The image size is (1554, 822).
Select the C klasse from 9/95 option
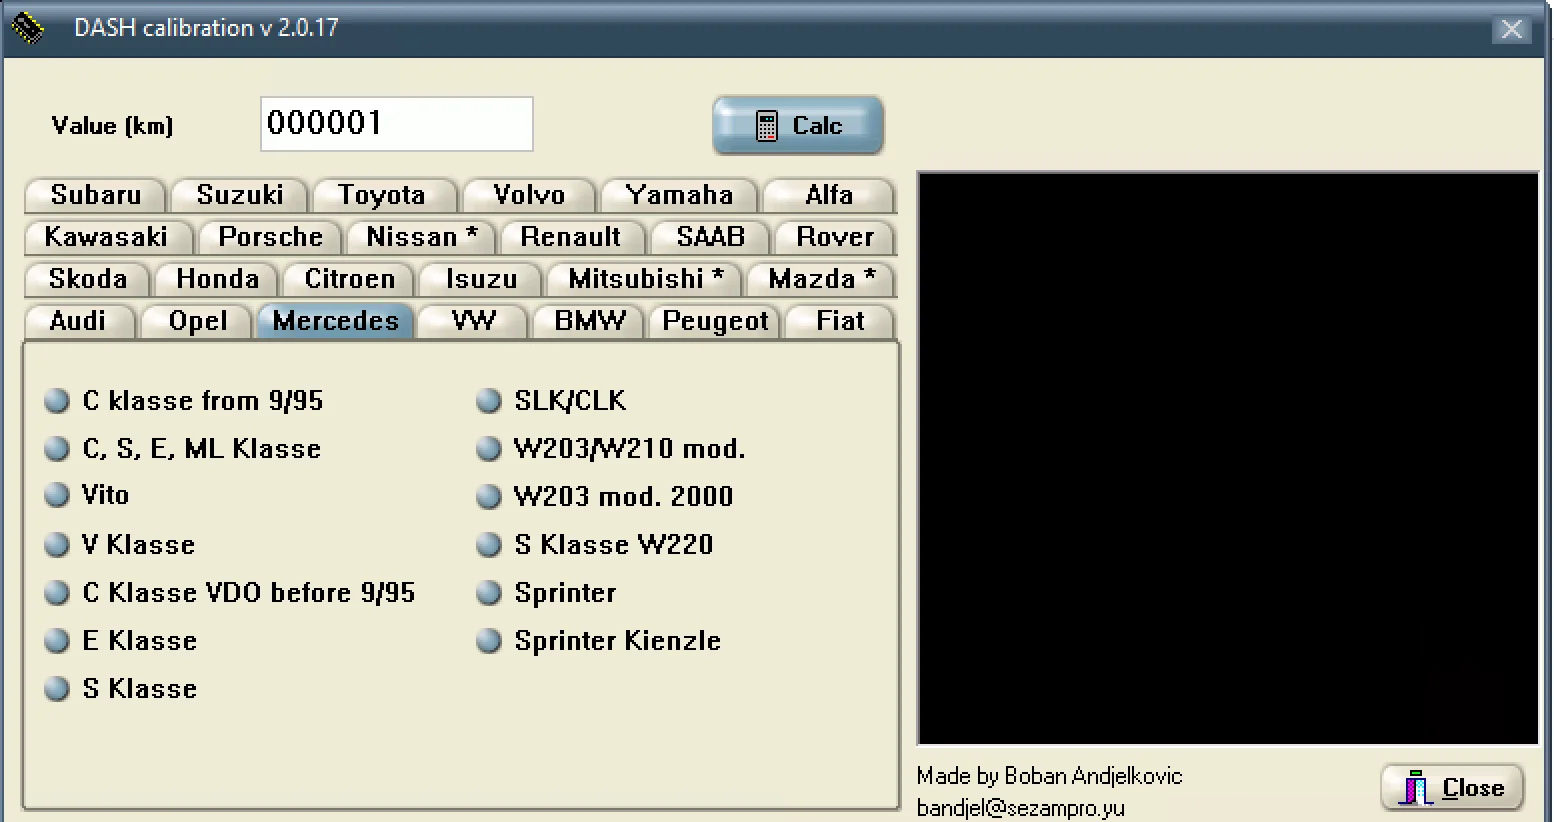click(184, 401)
